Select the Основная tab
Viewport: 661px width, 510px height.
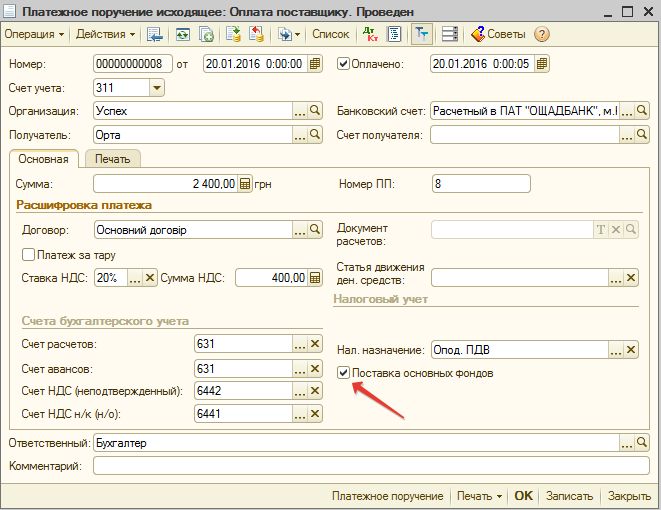click(x=43, y=158)
